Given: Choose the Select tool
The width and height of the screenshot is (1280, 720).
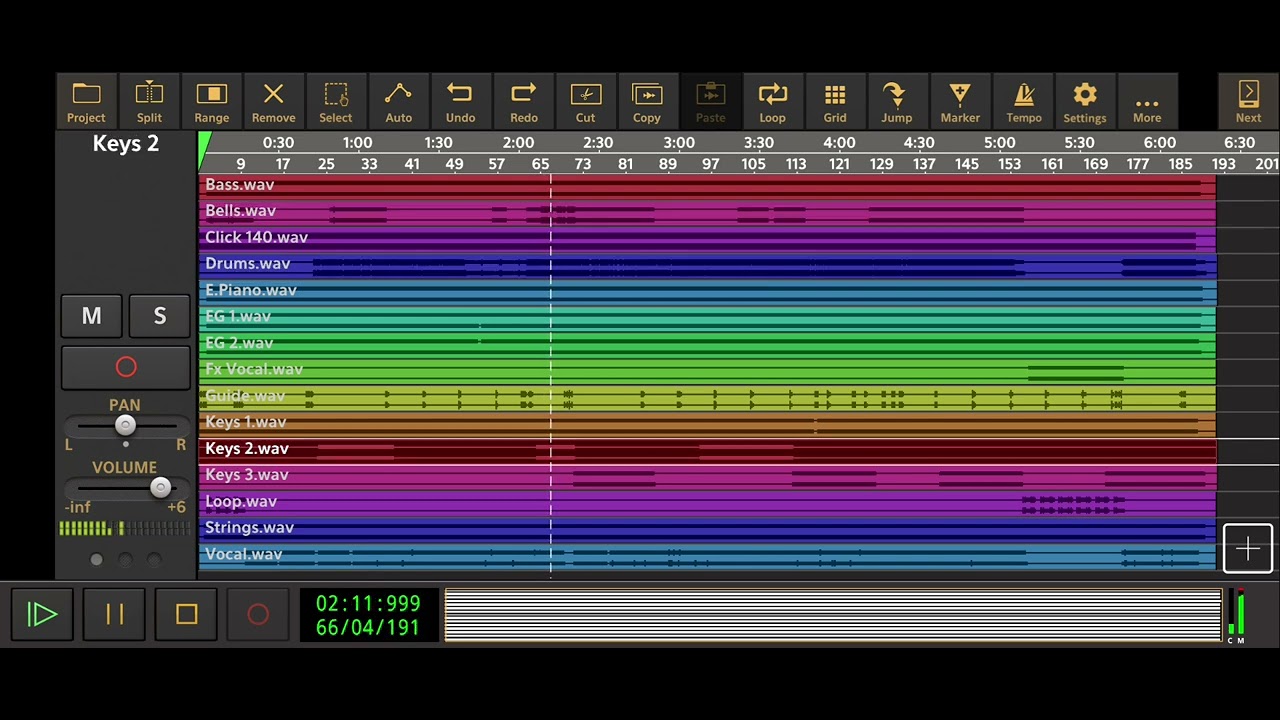Looking at the screenshot, I should (336, 102).
